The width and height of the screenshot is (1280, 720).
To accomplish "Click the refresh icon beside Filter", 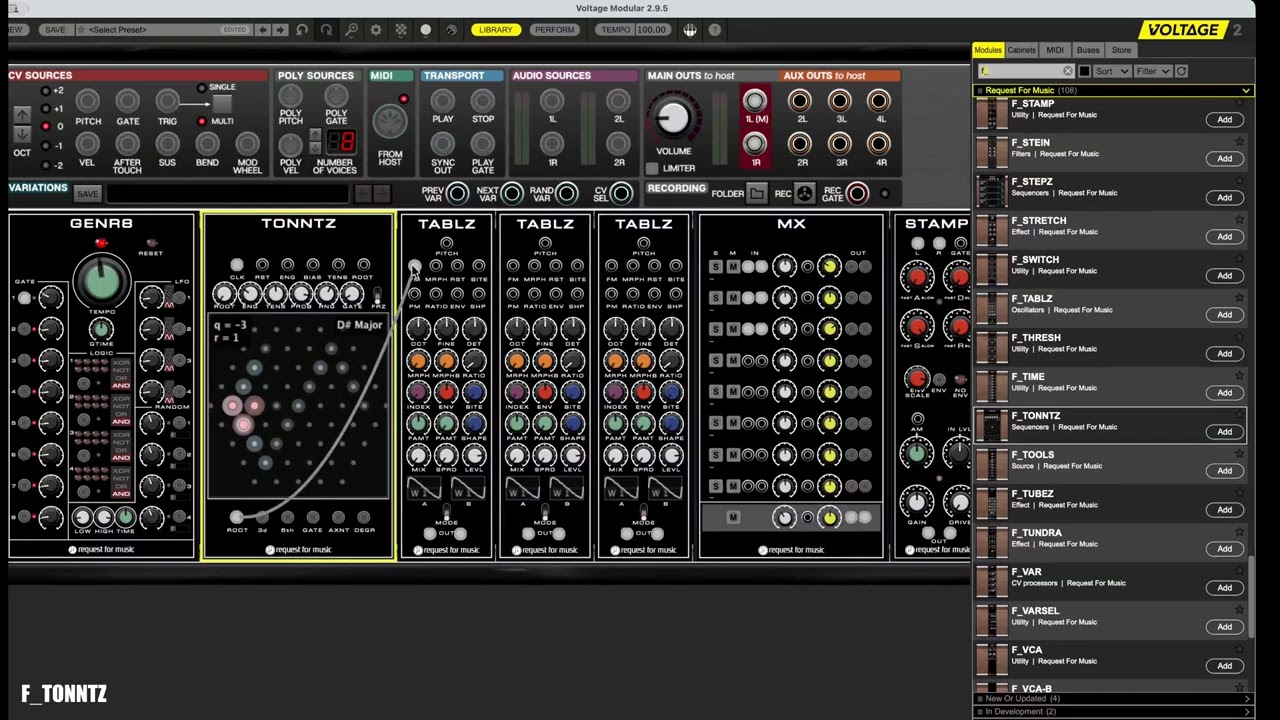I will coord(1181,71).
